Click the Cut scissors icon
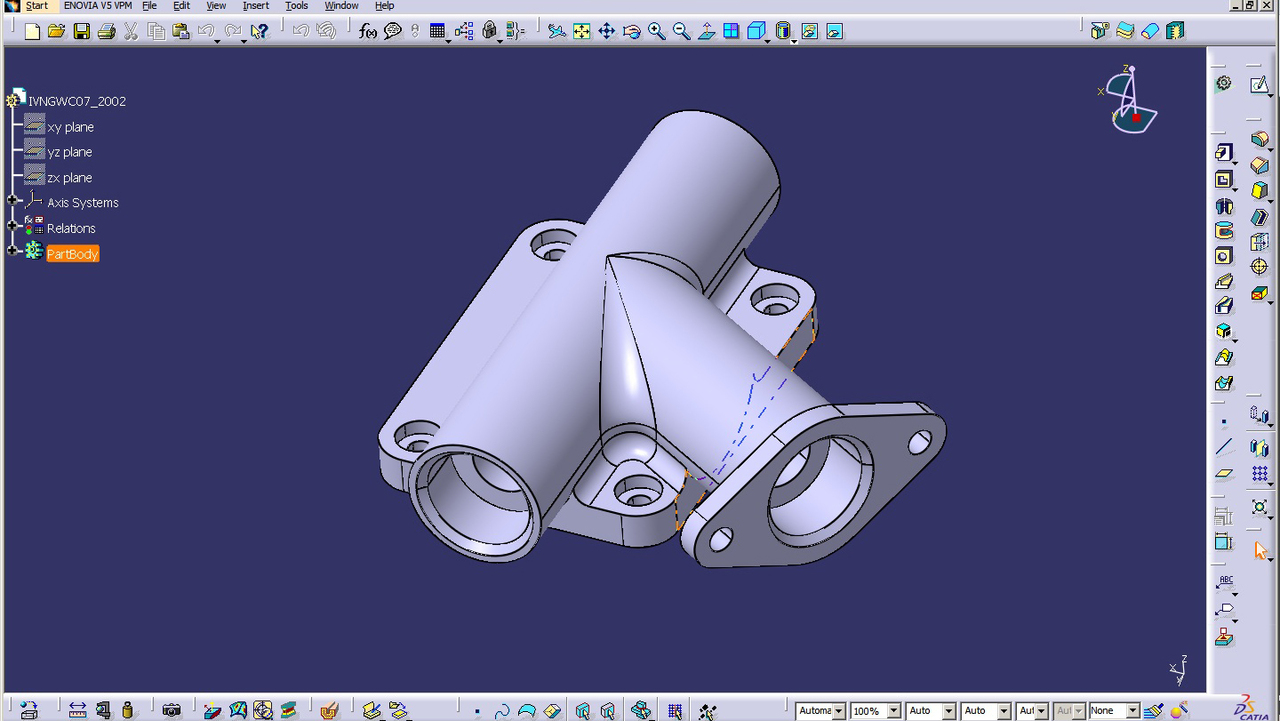1280x721 pixels. [x=131, y=32]
